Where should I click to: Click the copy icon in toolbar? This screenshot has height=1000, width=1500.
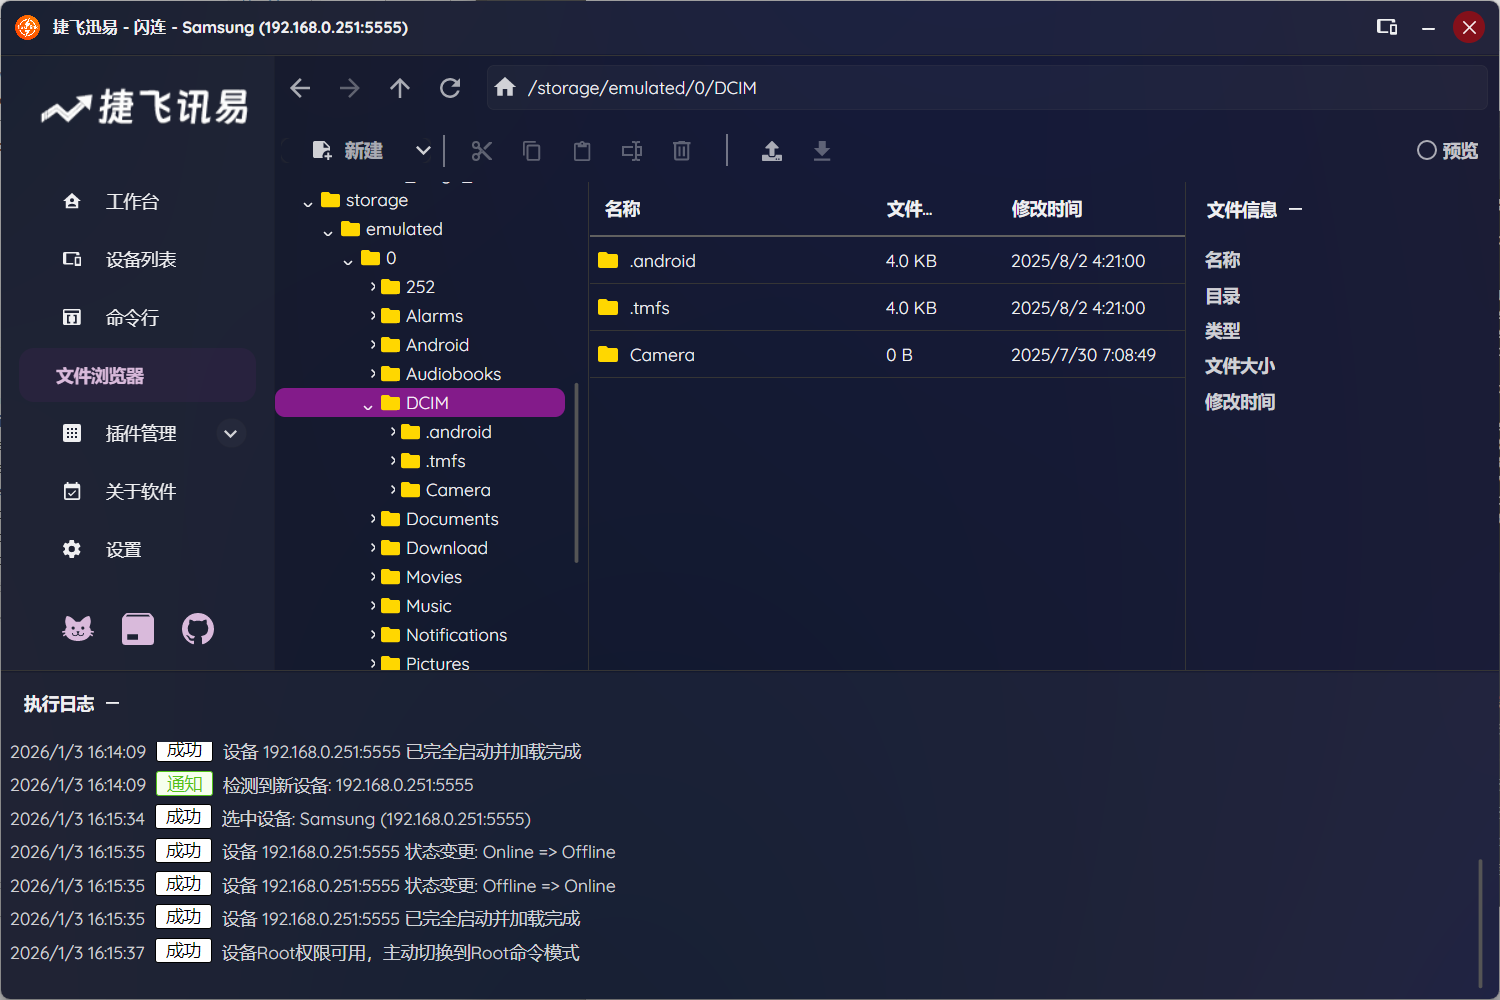click(532, 151)
